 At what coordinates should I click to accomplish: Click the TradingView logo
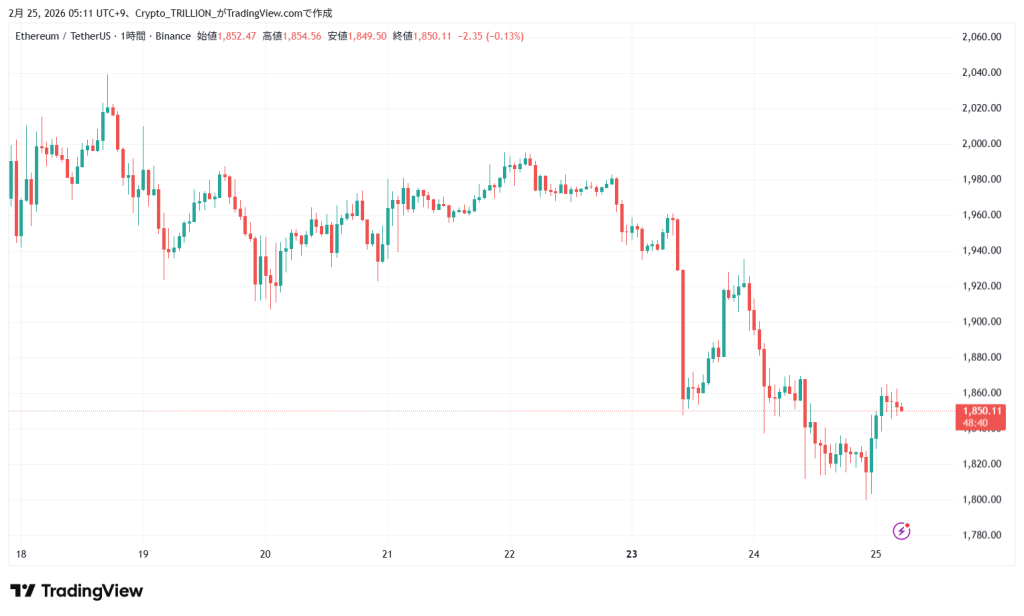76,591
